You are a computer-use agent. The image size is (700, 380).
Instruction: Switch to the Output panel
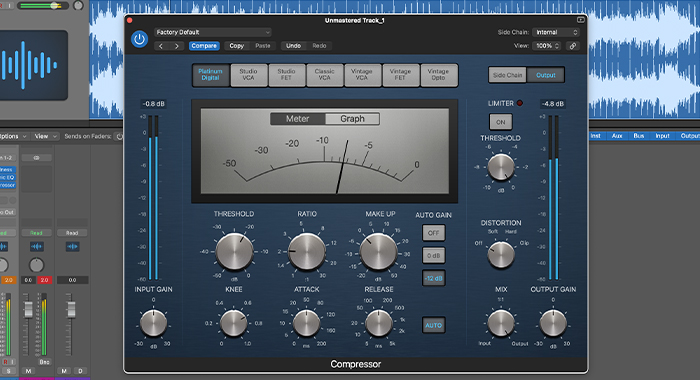546,75
